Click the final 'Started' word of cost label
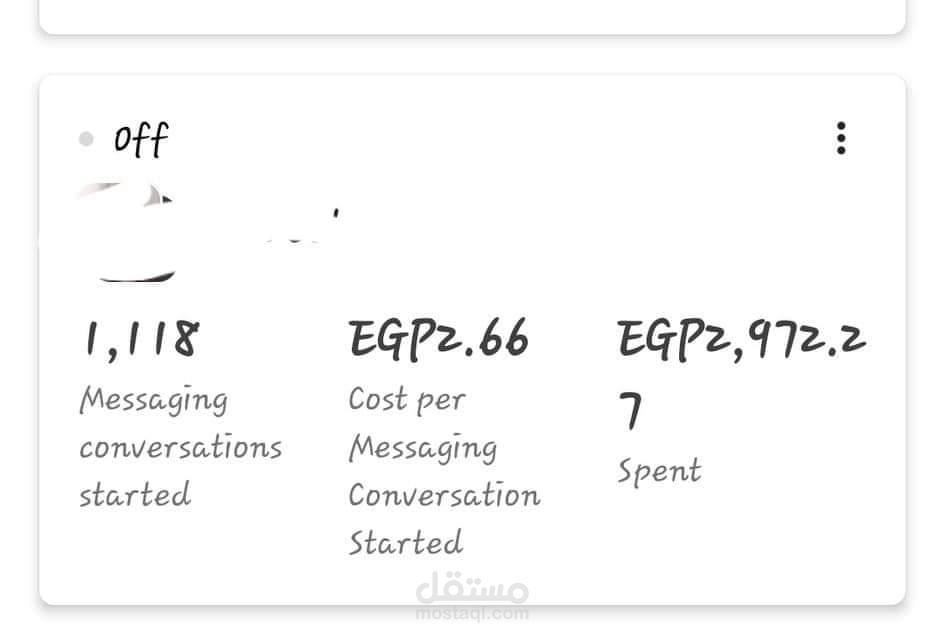Image resolution: width=945 pixels, height=636 pixels. [x=406, y=542]
